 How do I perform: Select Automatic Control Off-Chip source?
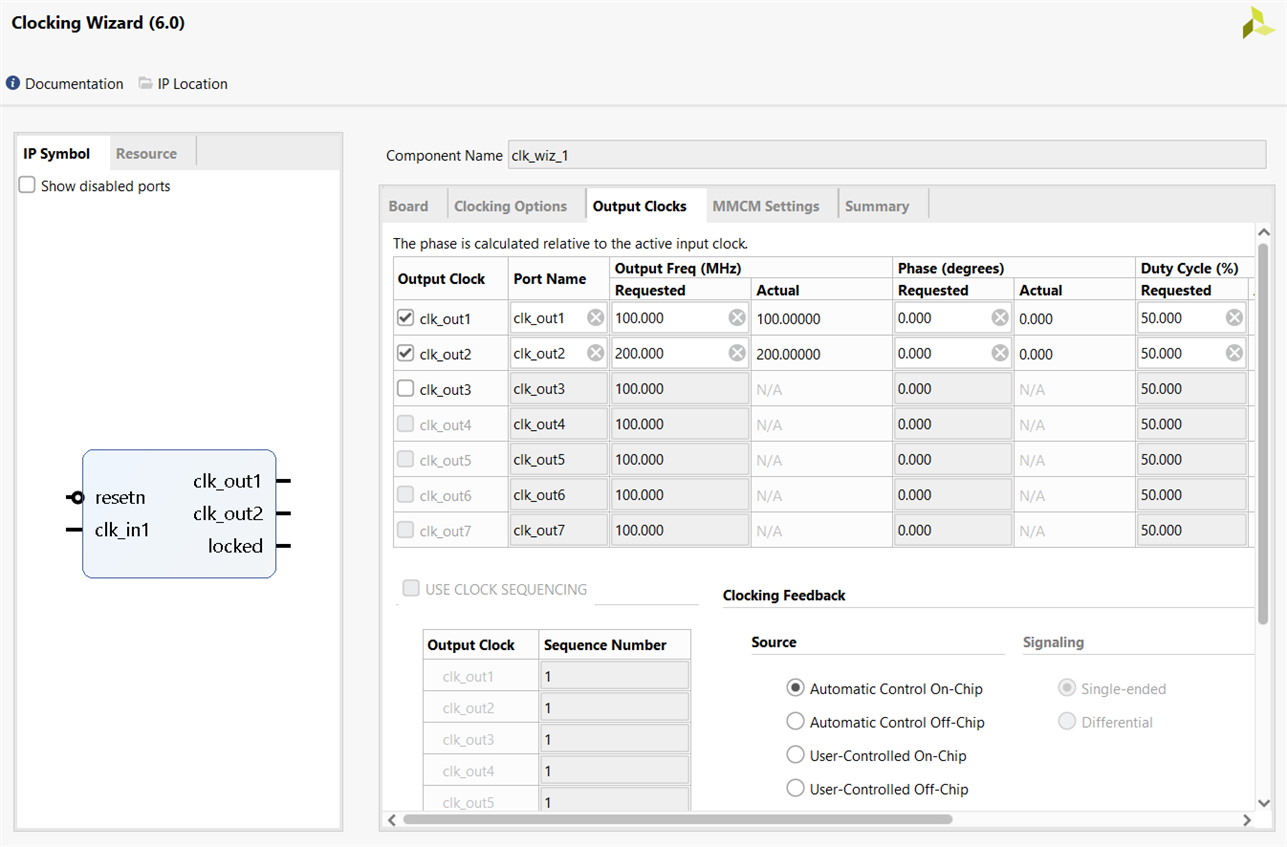[796, 721]
